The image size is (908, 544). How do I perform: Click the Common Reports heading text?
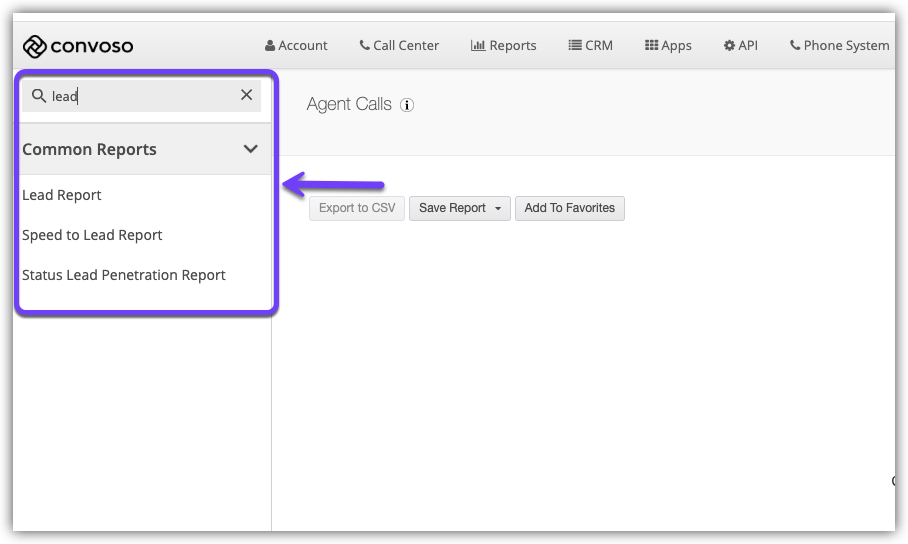tap(90, 149)
